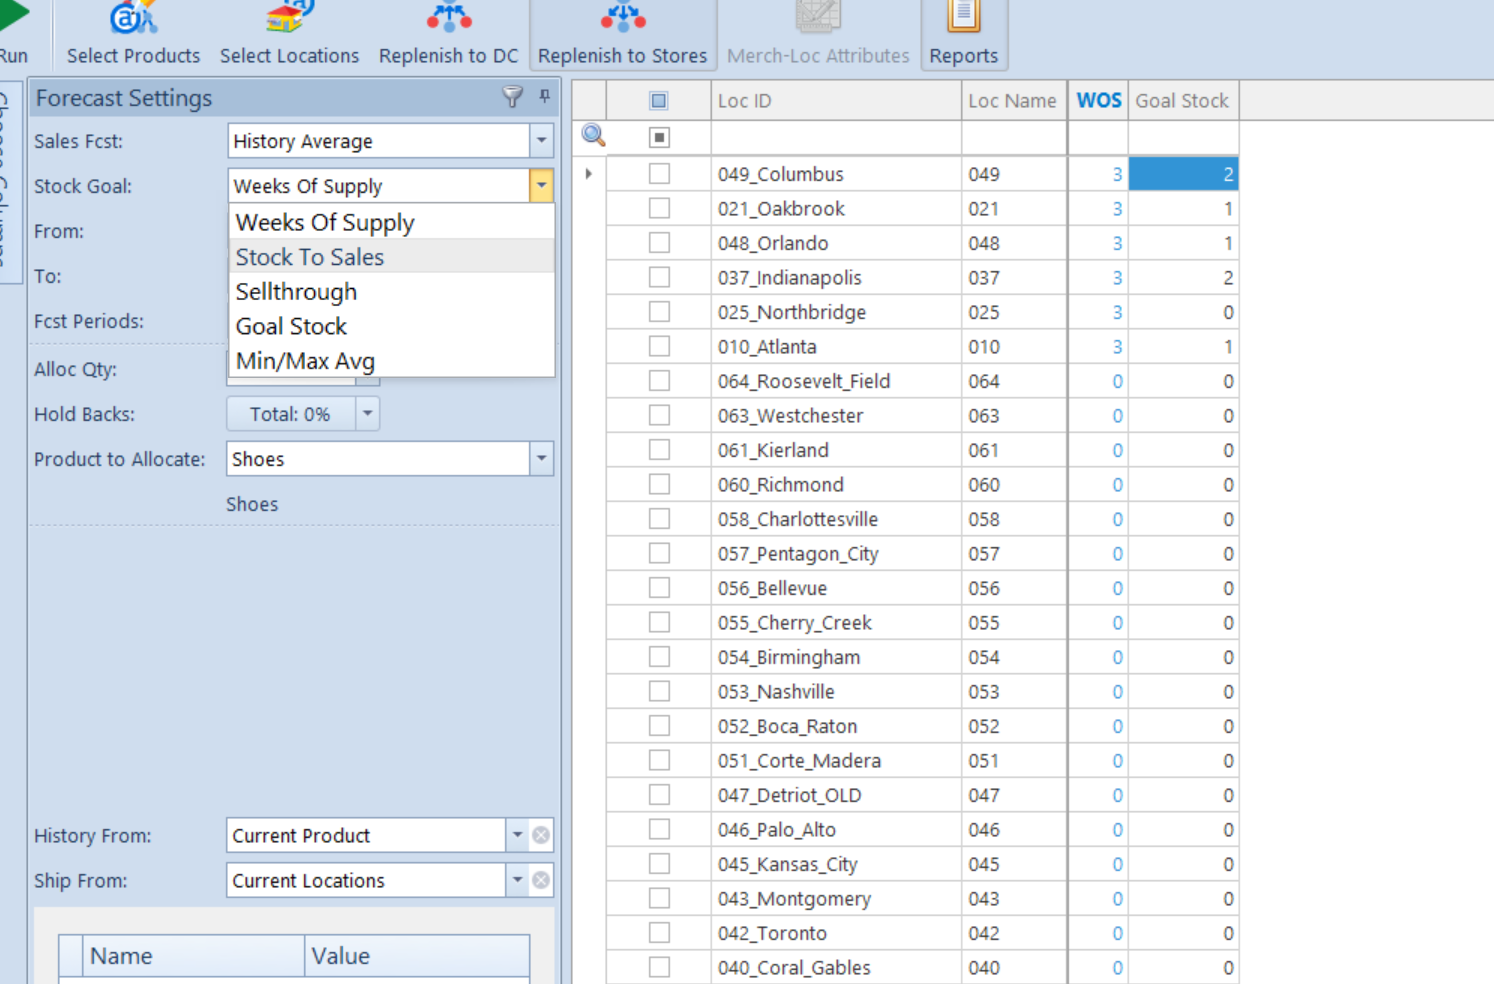This screenshot has width=1494, height=984.
Task: Pin the Forecast Settings panel
Action: coord(544,97)
